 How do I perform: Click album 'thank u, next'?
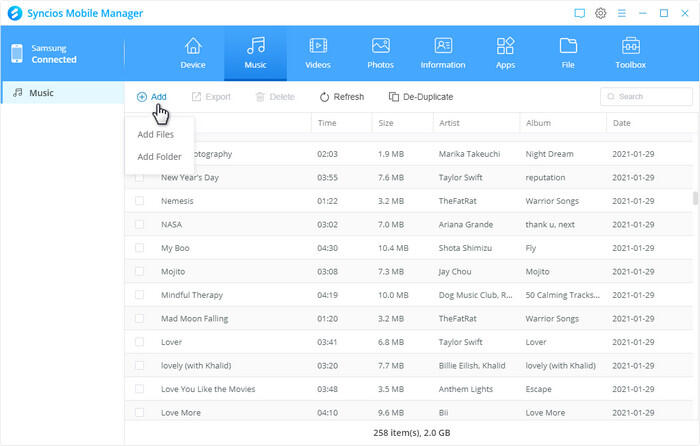[x=550, y=225]
